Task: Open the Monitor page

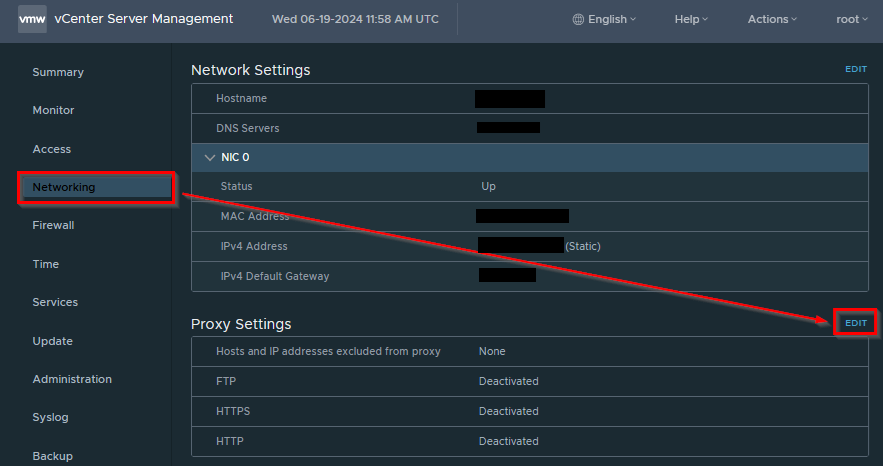Action: coord(53,110)
